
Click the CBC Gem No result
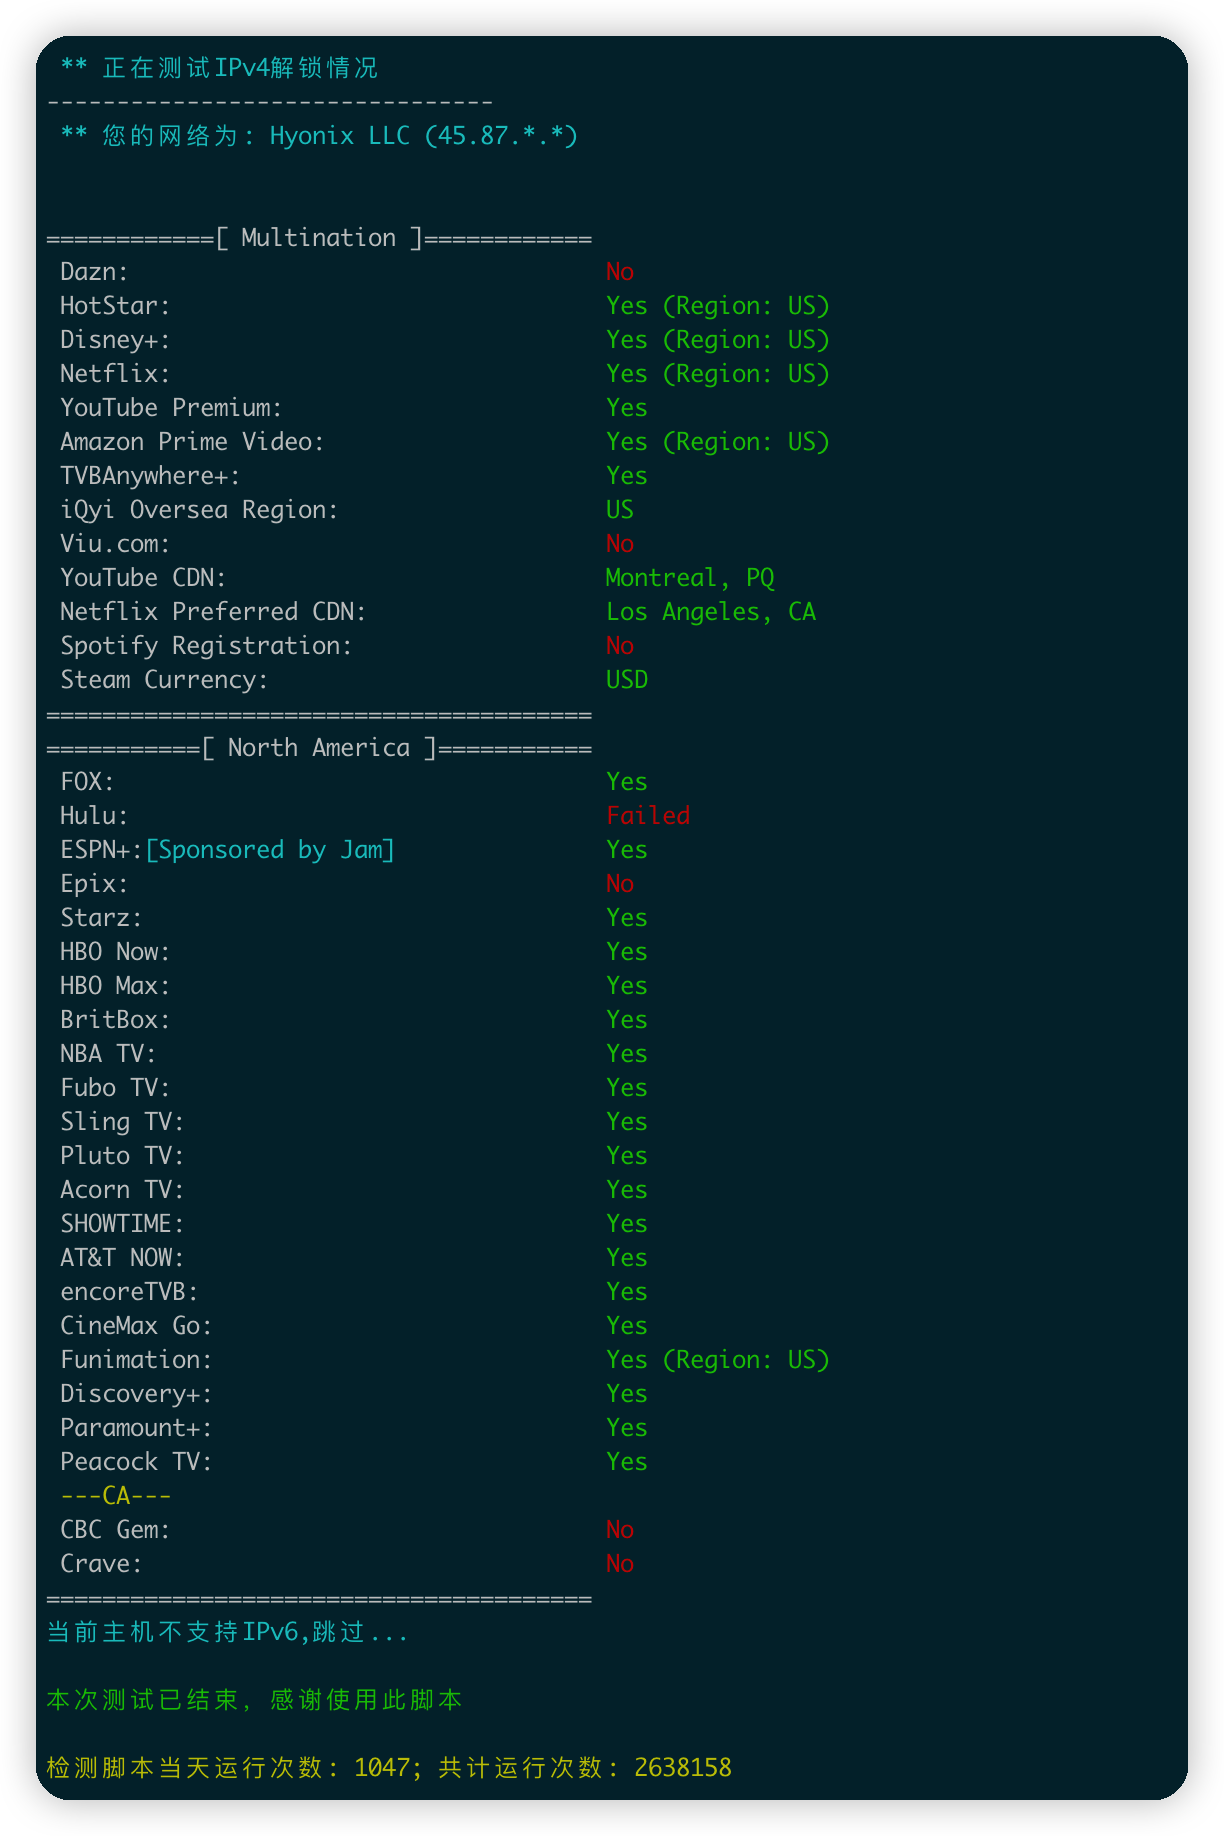(620, 1530)
